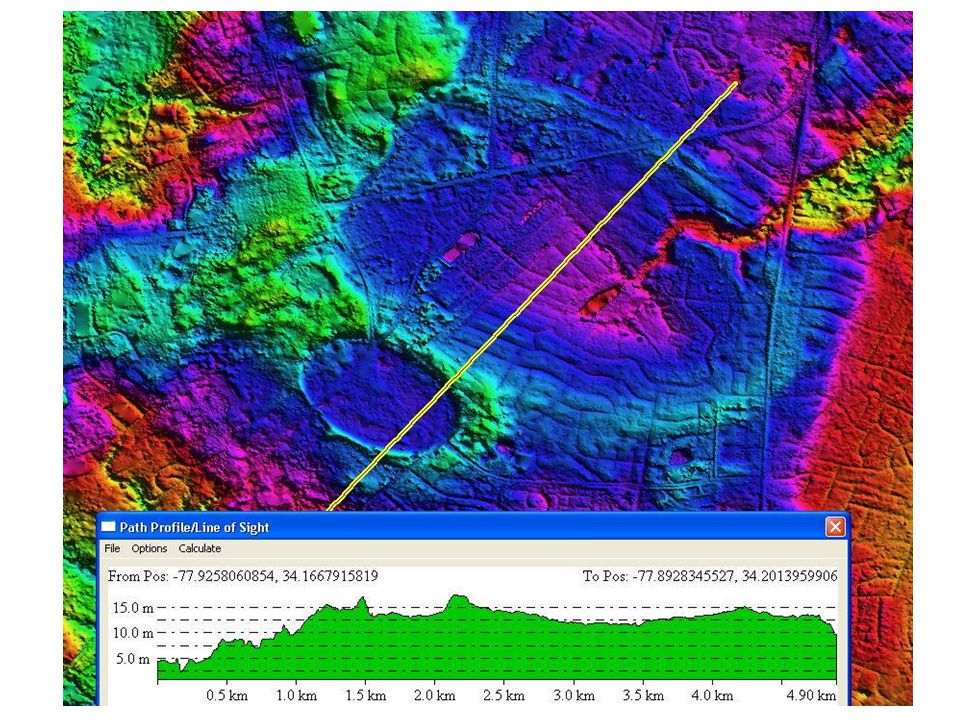Click the 1.0 km distance label
The height and width of the screenshot is (720, 960).
coord(296,696)
